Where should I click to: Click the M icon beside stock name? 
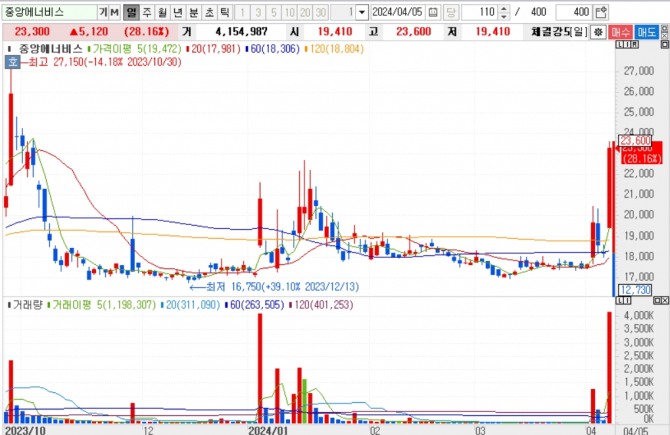pyautogui.click(x=114, y=12)
